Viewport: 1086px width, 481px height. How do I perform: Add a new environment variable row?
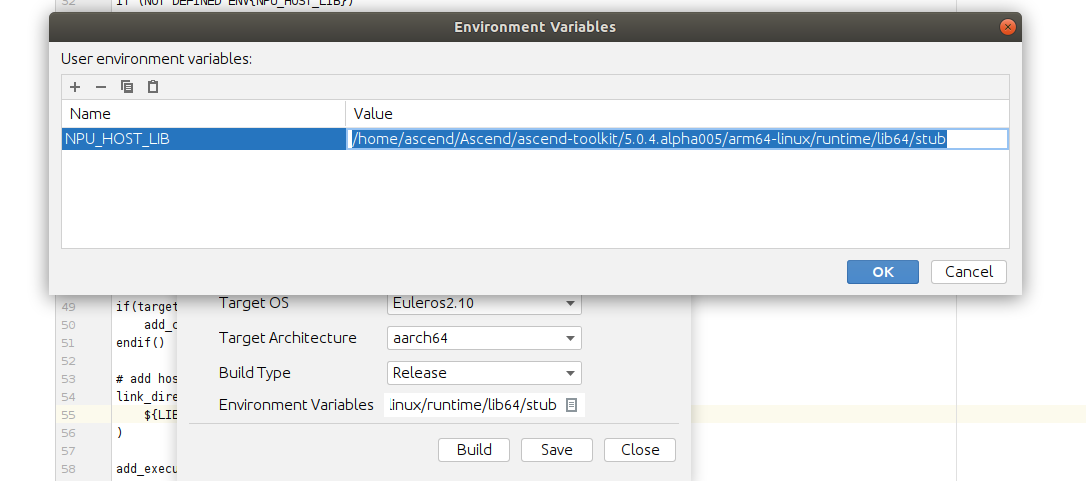(75, 87)
